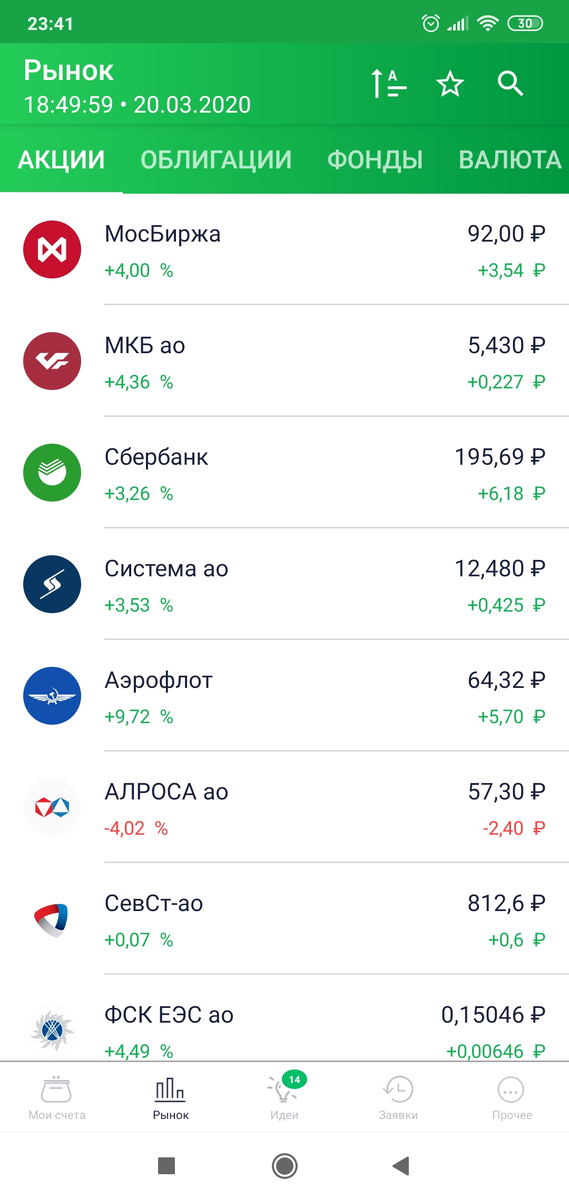Tap the Аэрофлот blue logo

tap(51, 696)
